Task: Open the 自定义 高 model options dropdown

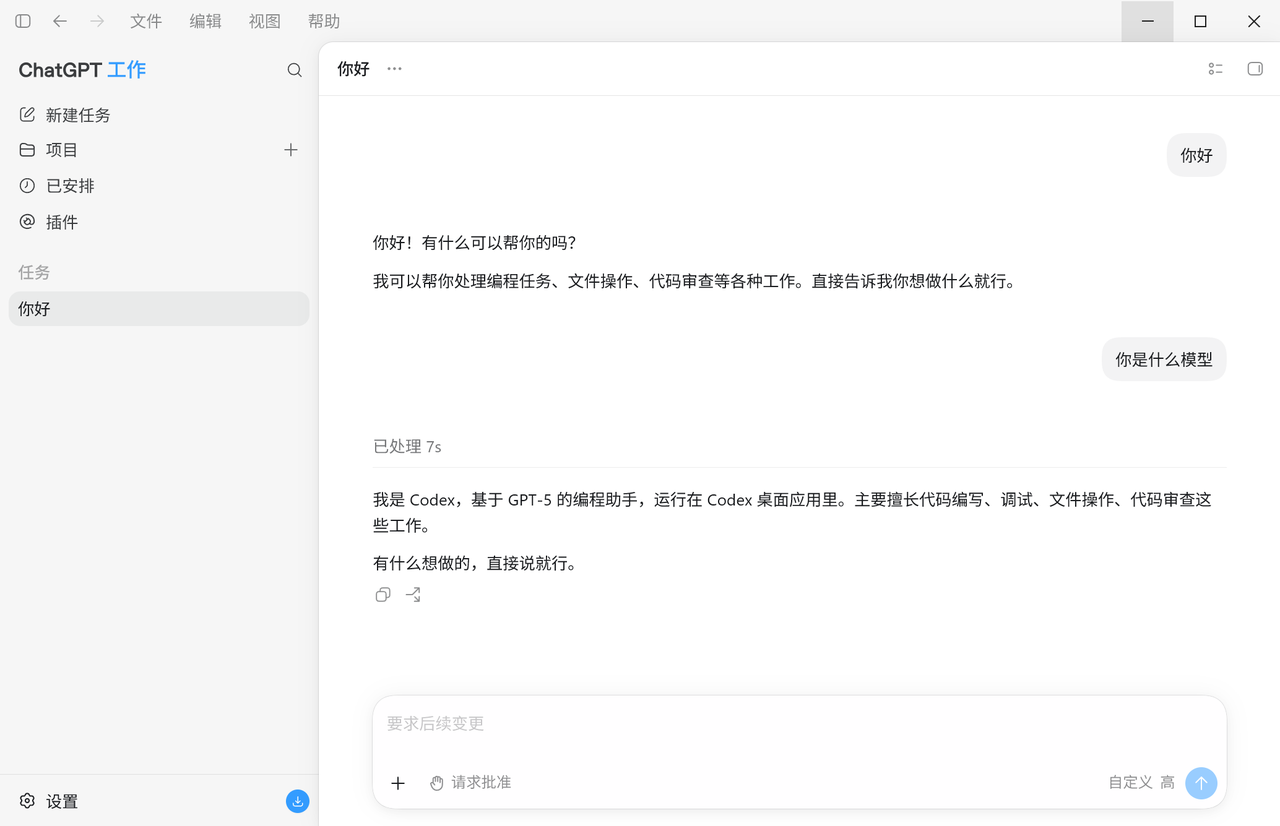Action: click(1141, 782)
